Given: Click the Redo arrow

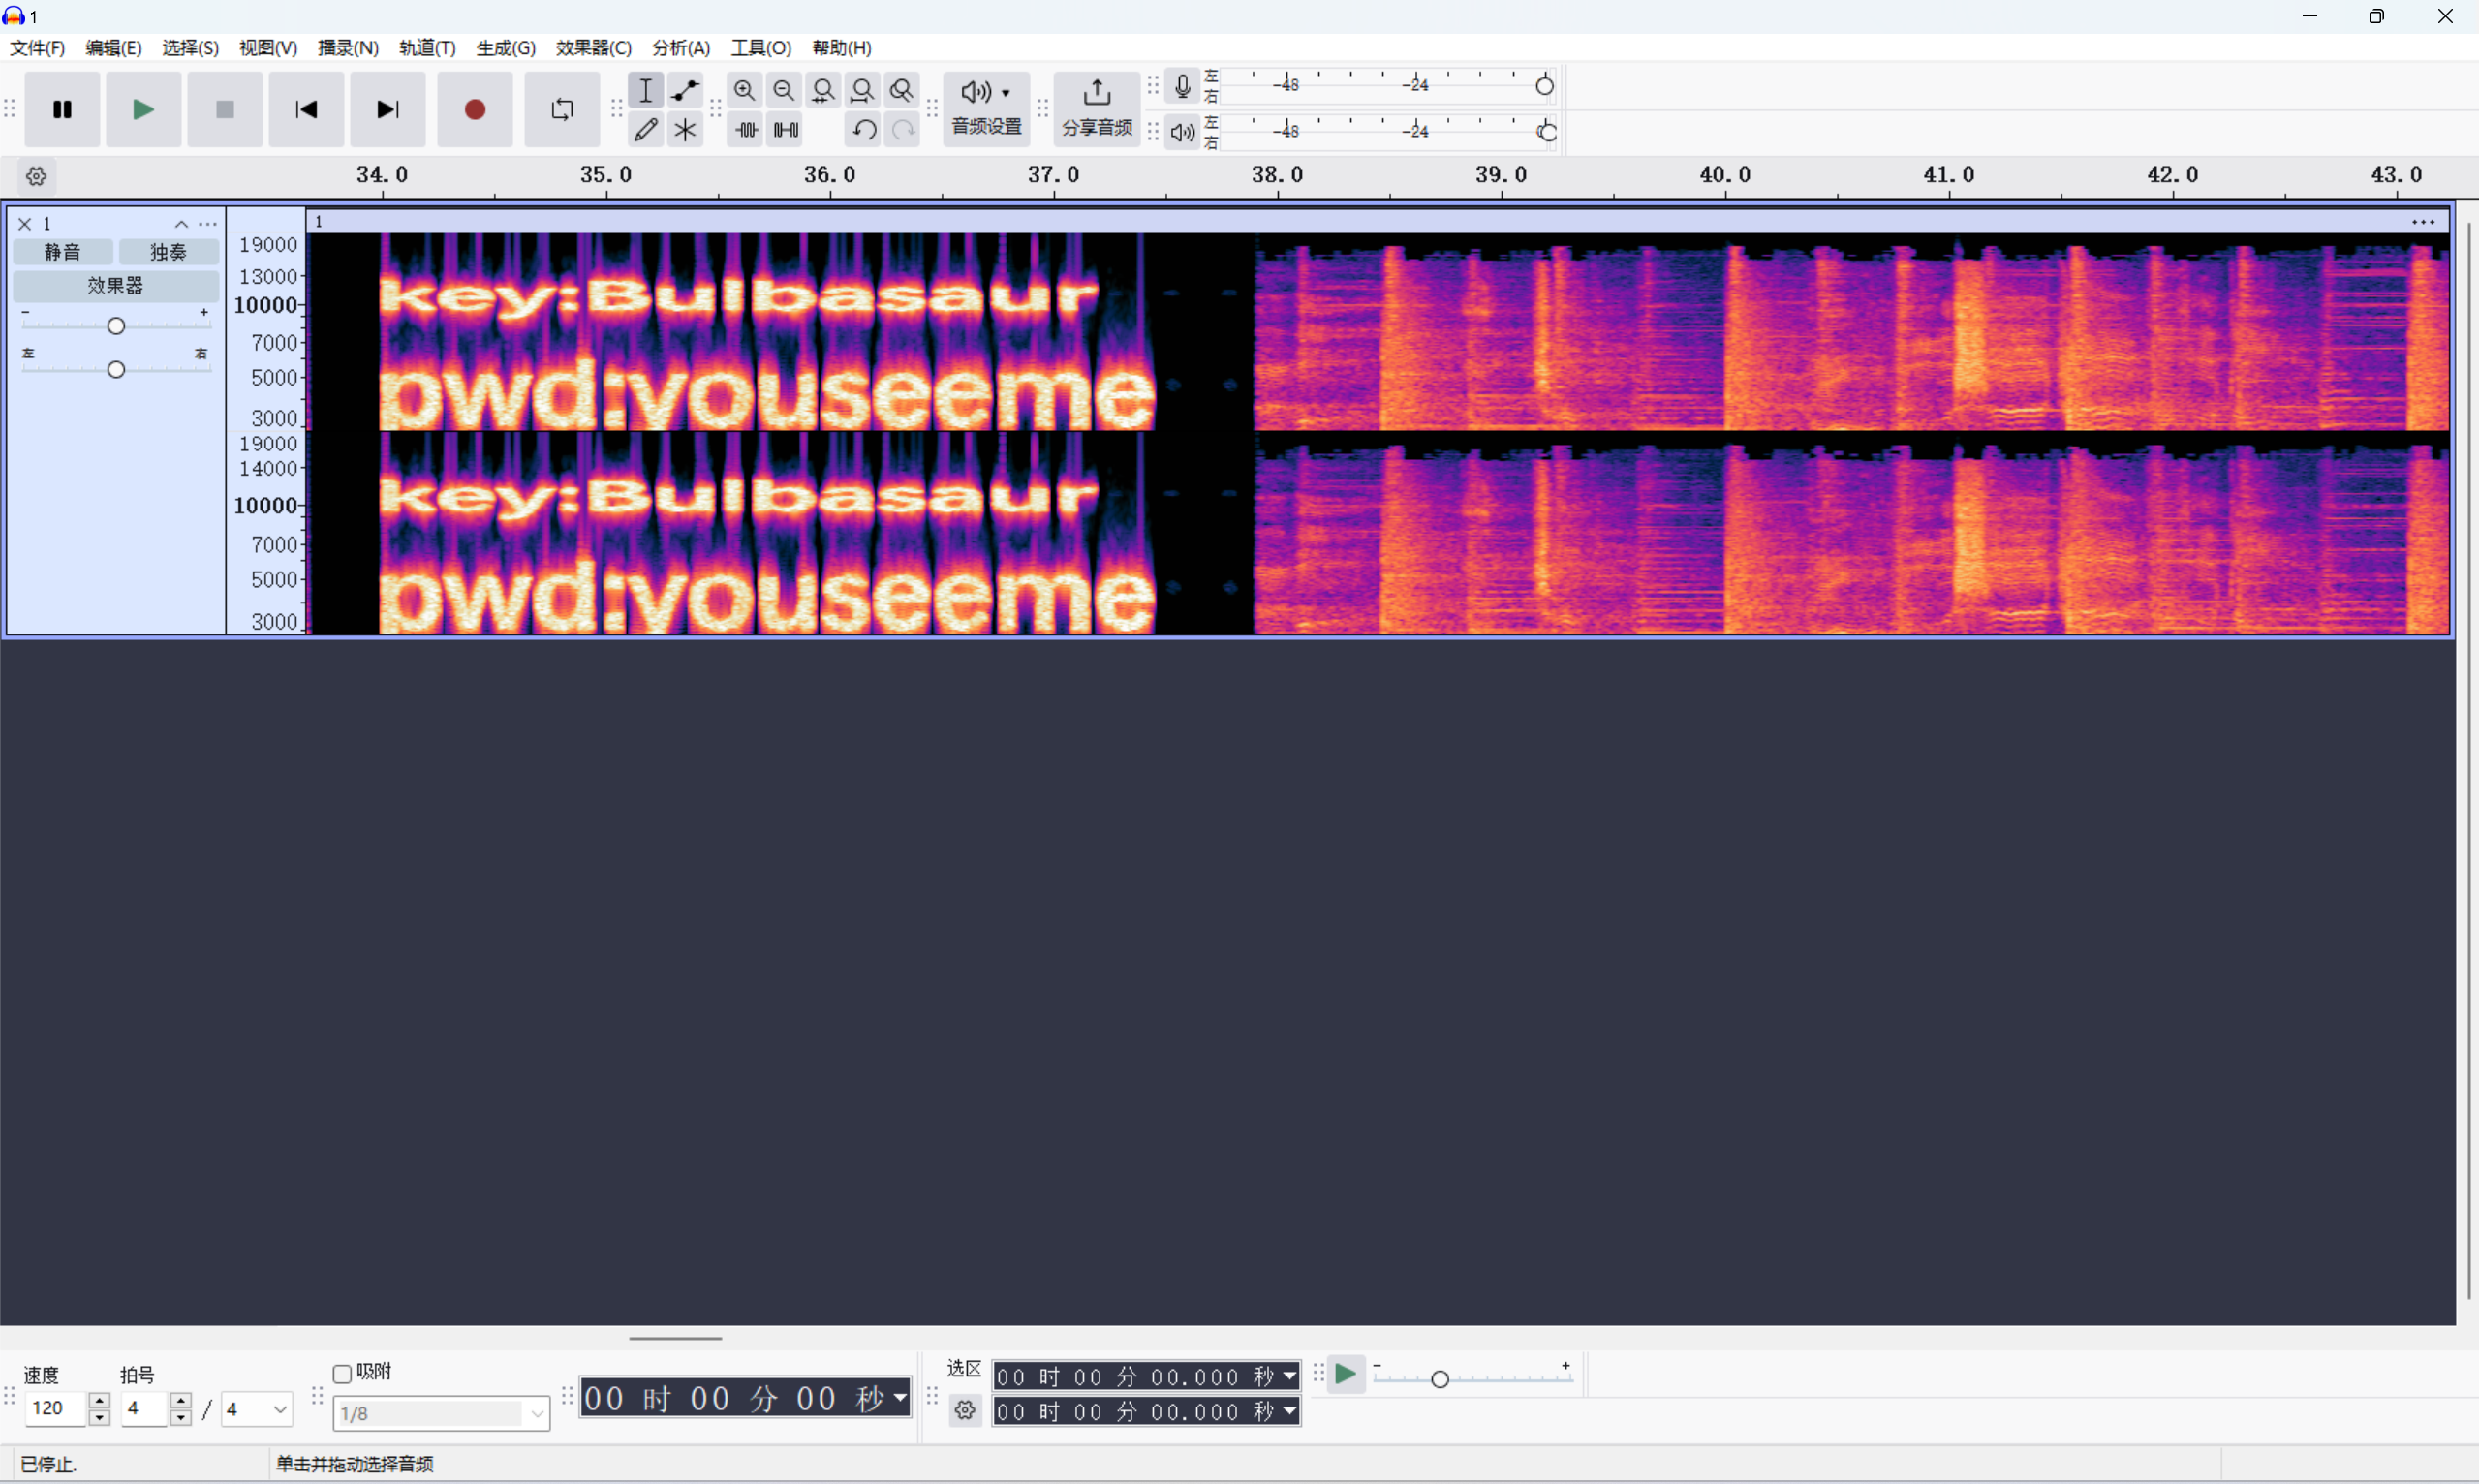Looking at the screenshot, I should (903, 129).
